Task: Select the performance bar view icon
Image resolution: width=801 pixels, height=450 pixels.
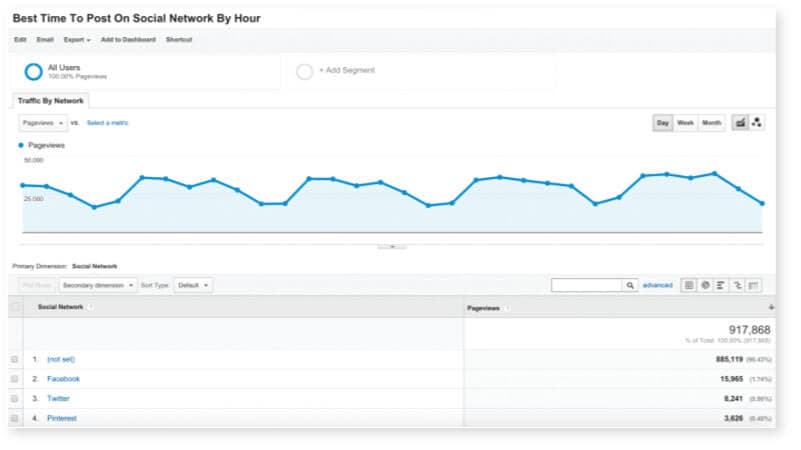Action: tap(721, 285)
